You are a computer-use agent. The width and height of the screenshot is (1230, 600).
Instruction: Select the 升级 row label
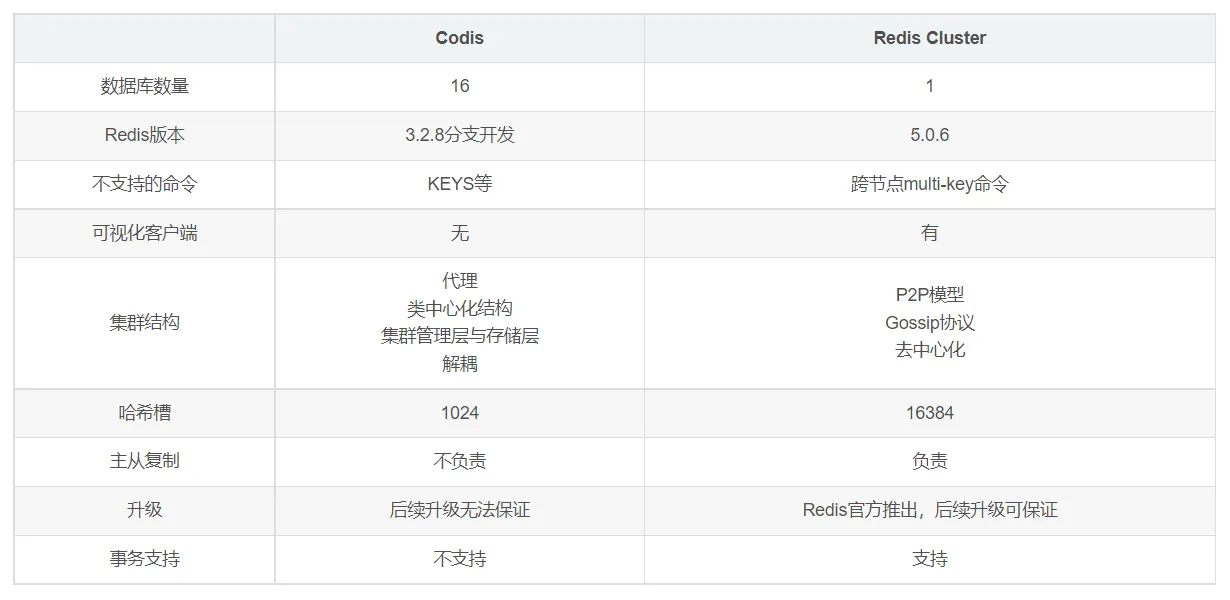[145, 510]
